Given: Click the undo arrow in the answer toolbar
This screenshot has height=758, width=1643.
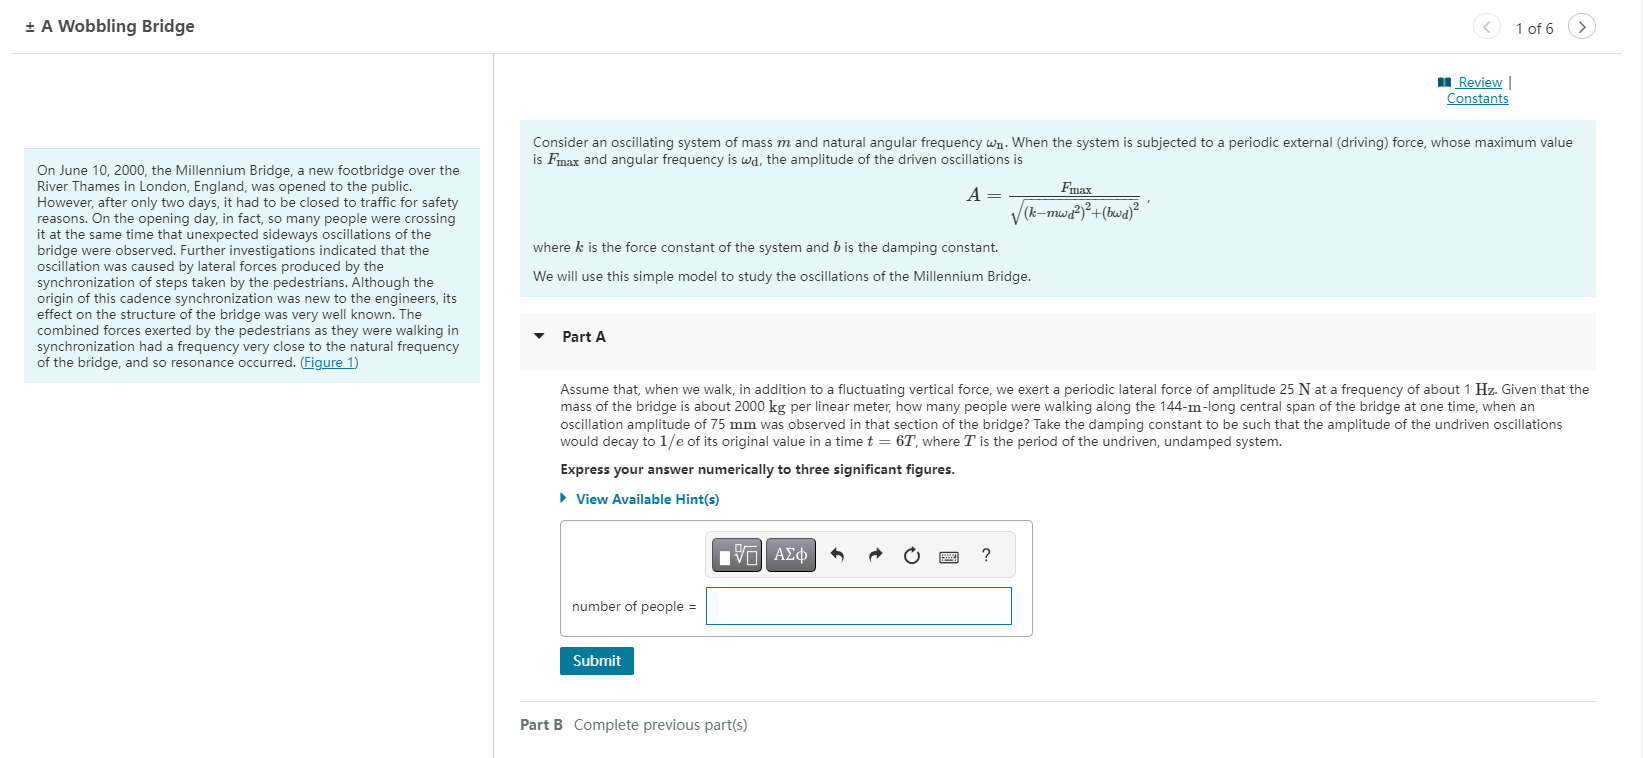Looking at the screenshot, I should click(838, 554).
